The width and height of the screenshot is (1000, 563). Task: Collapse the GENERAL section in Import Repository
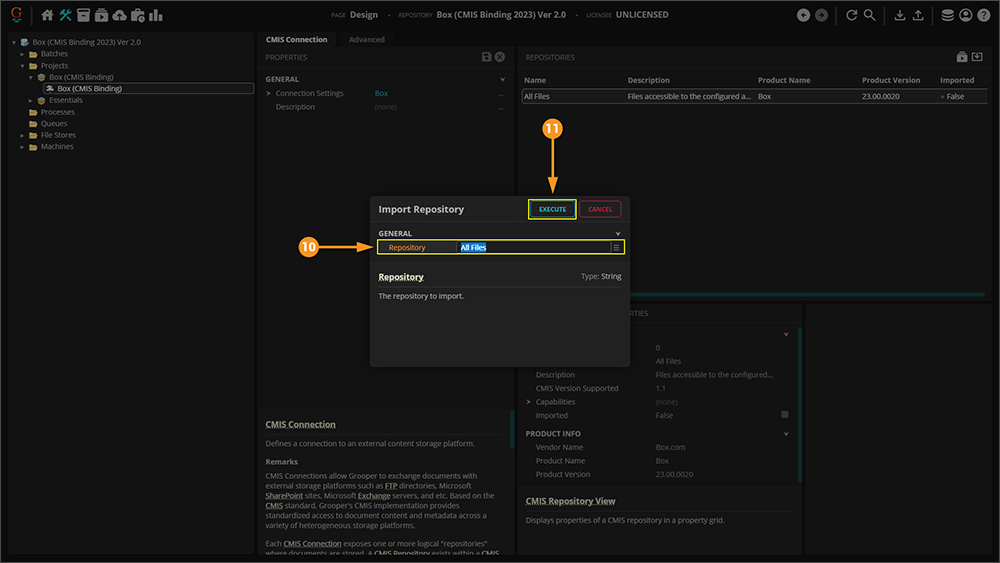(618, 233)
